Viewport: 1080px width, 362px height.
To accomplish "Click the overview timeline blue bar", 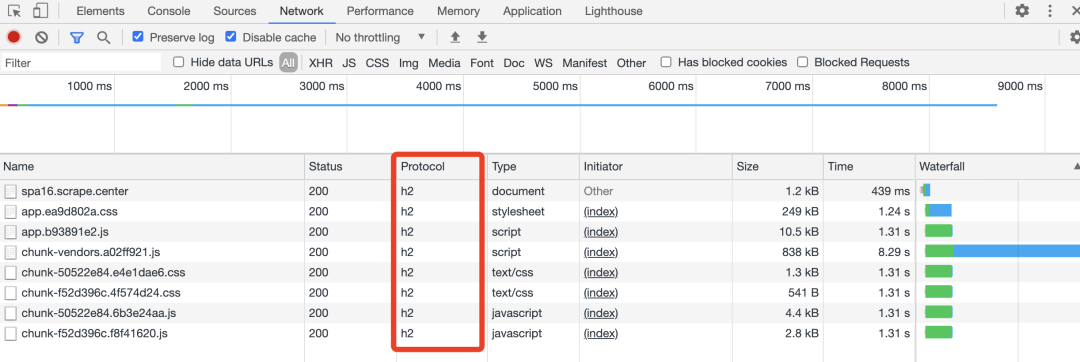I will 499,105.
